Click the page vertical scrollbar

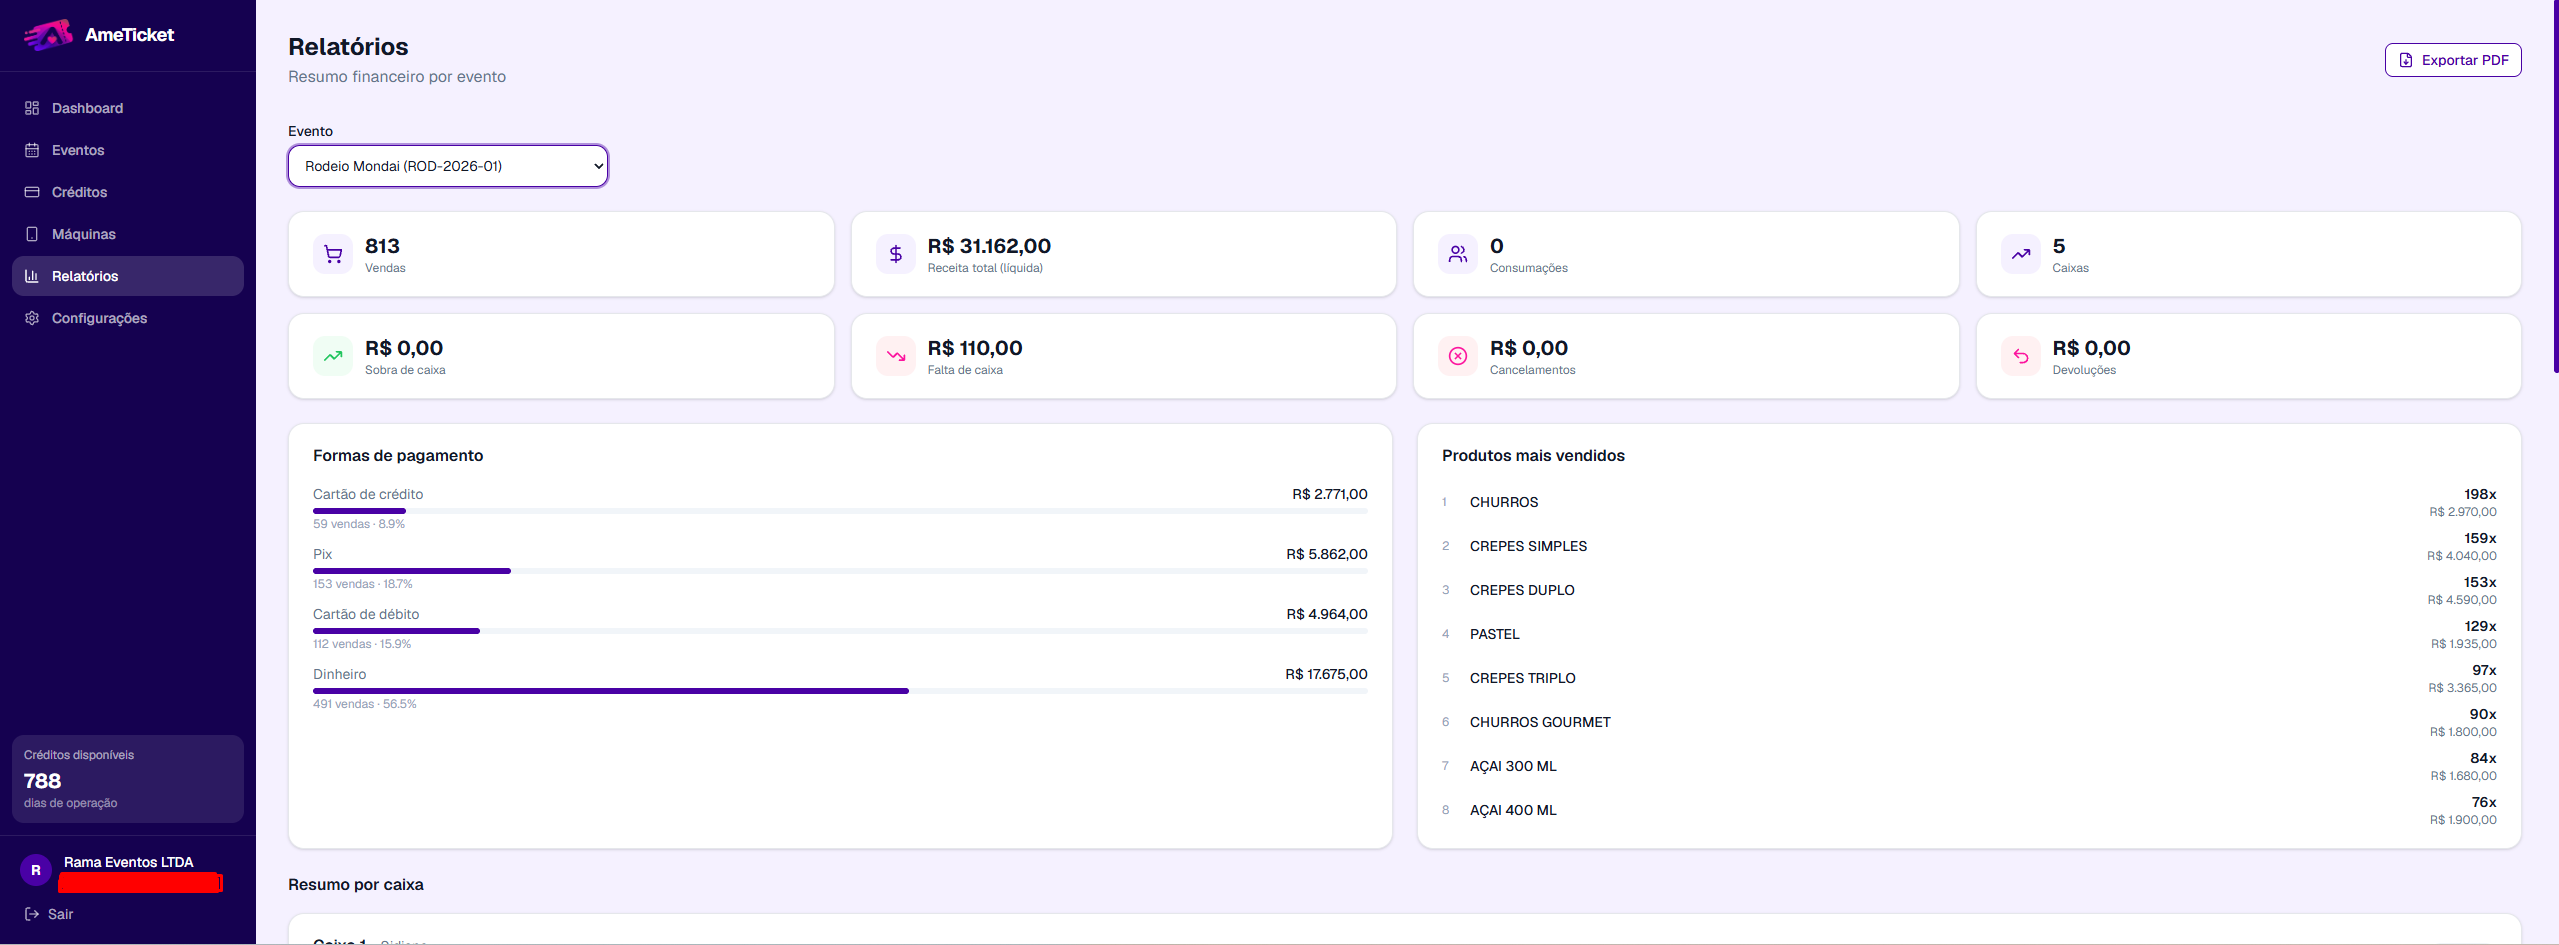[2555, 186]
